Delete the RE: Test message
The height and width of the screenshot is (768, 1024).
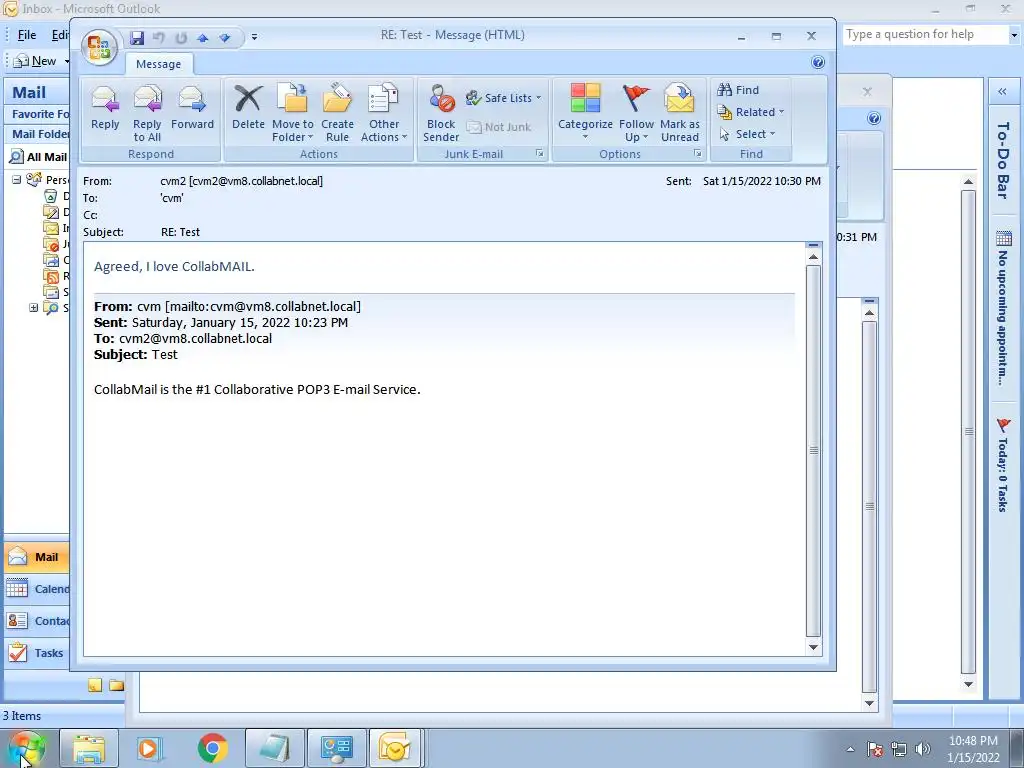pos(248,108)
